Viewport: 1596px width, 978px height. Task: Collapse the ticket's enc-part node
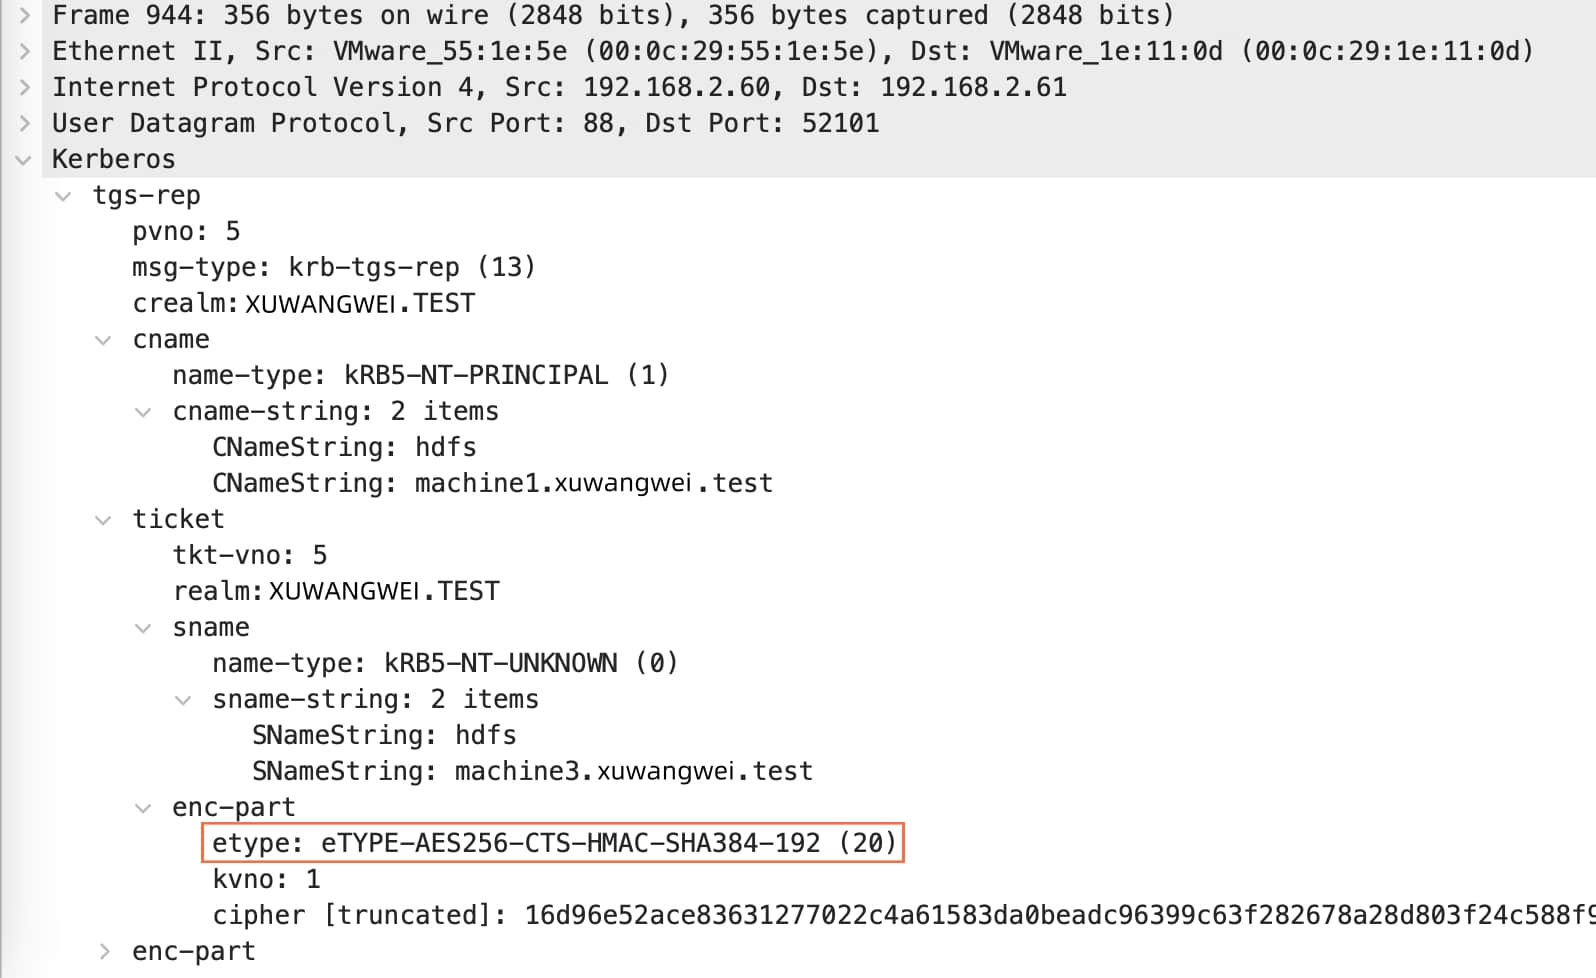144,808
